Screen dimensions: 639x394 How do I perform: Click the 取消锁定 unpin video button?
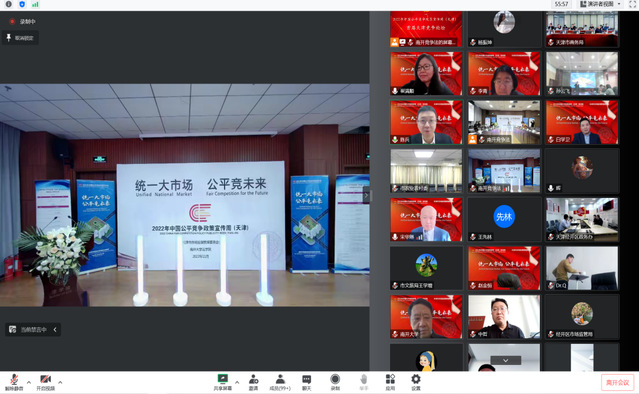click(20, 38)
